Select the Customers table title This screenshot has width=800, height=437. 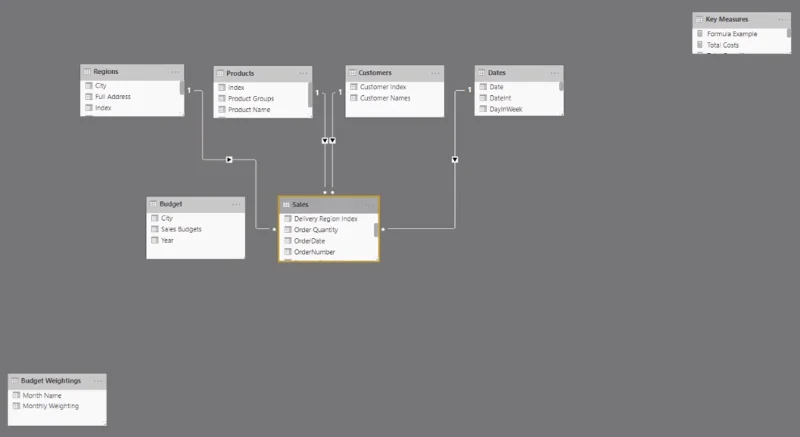point(375,73)
